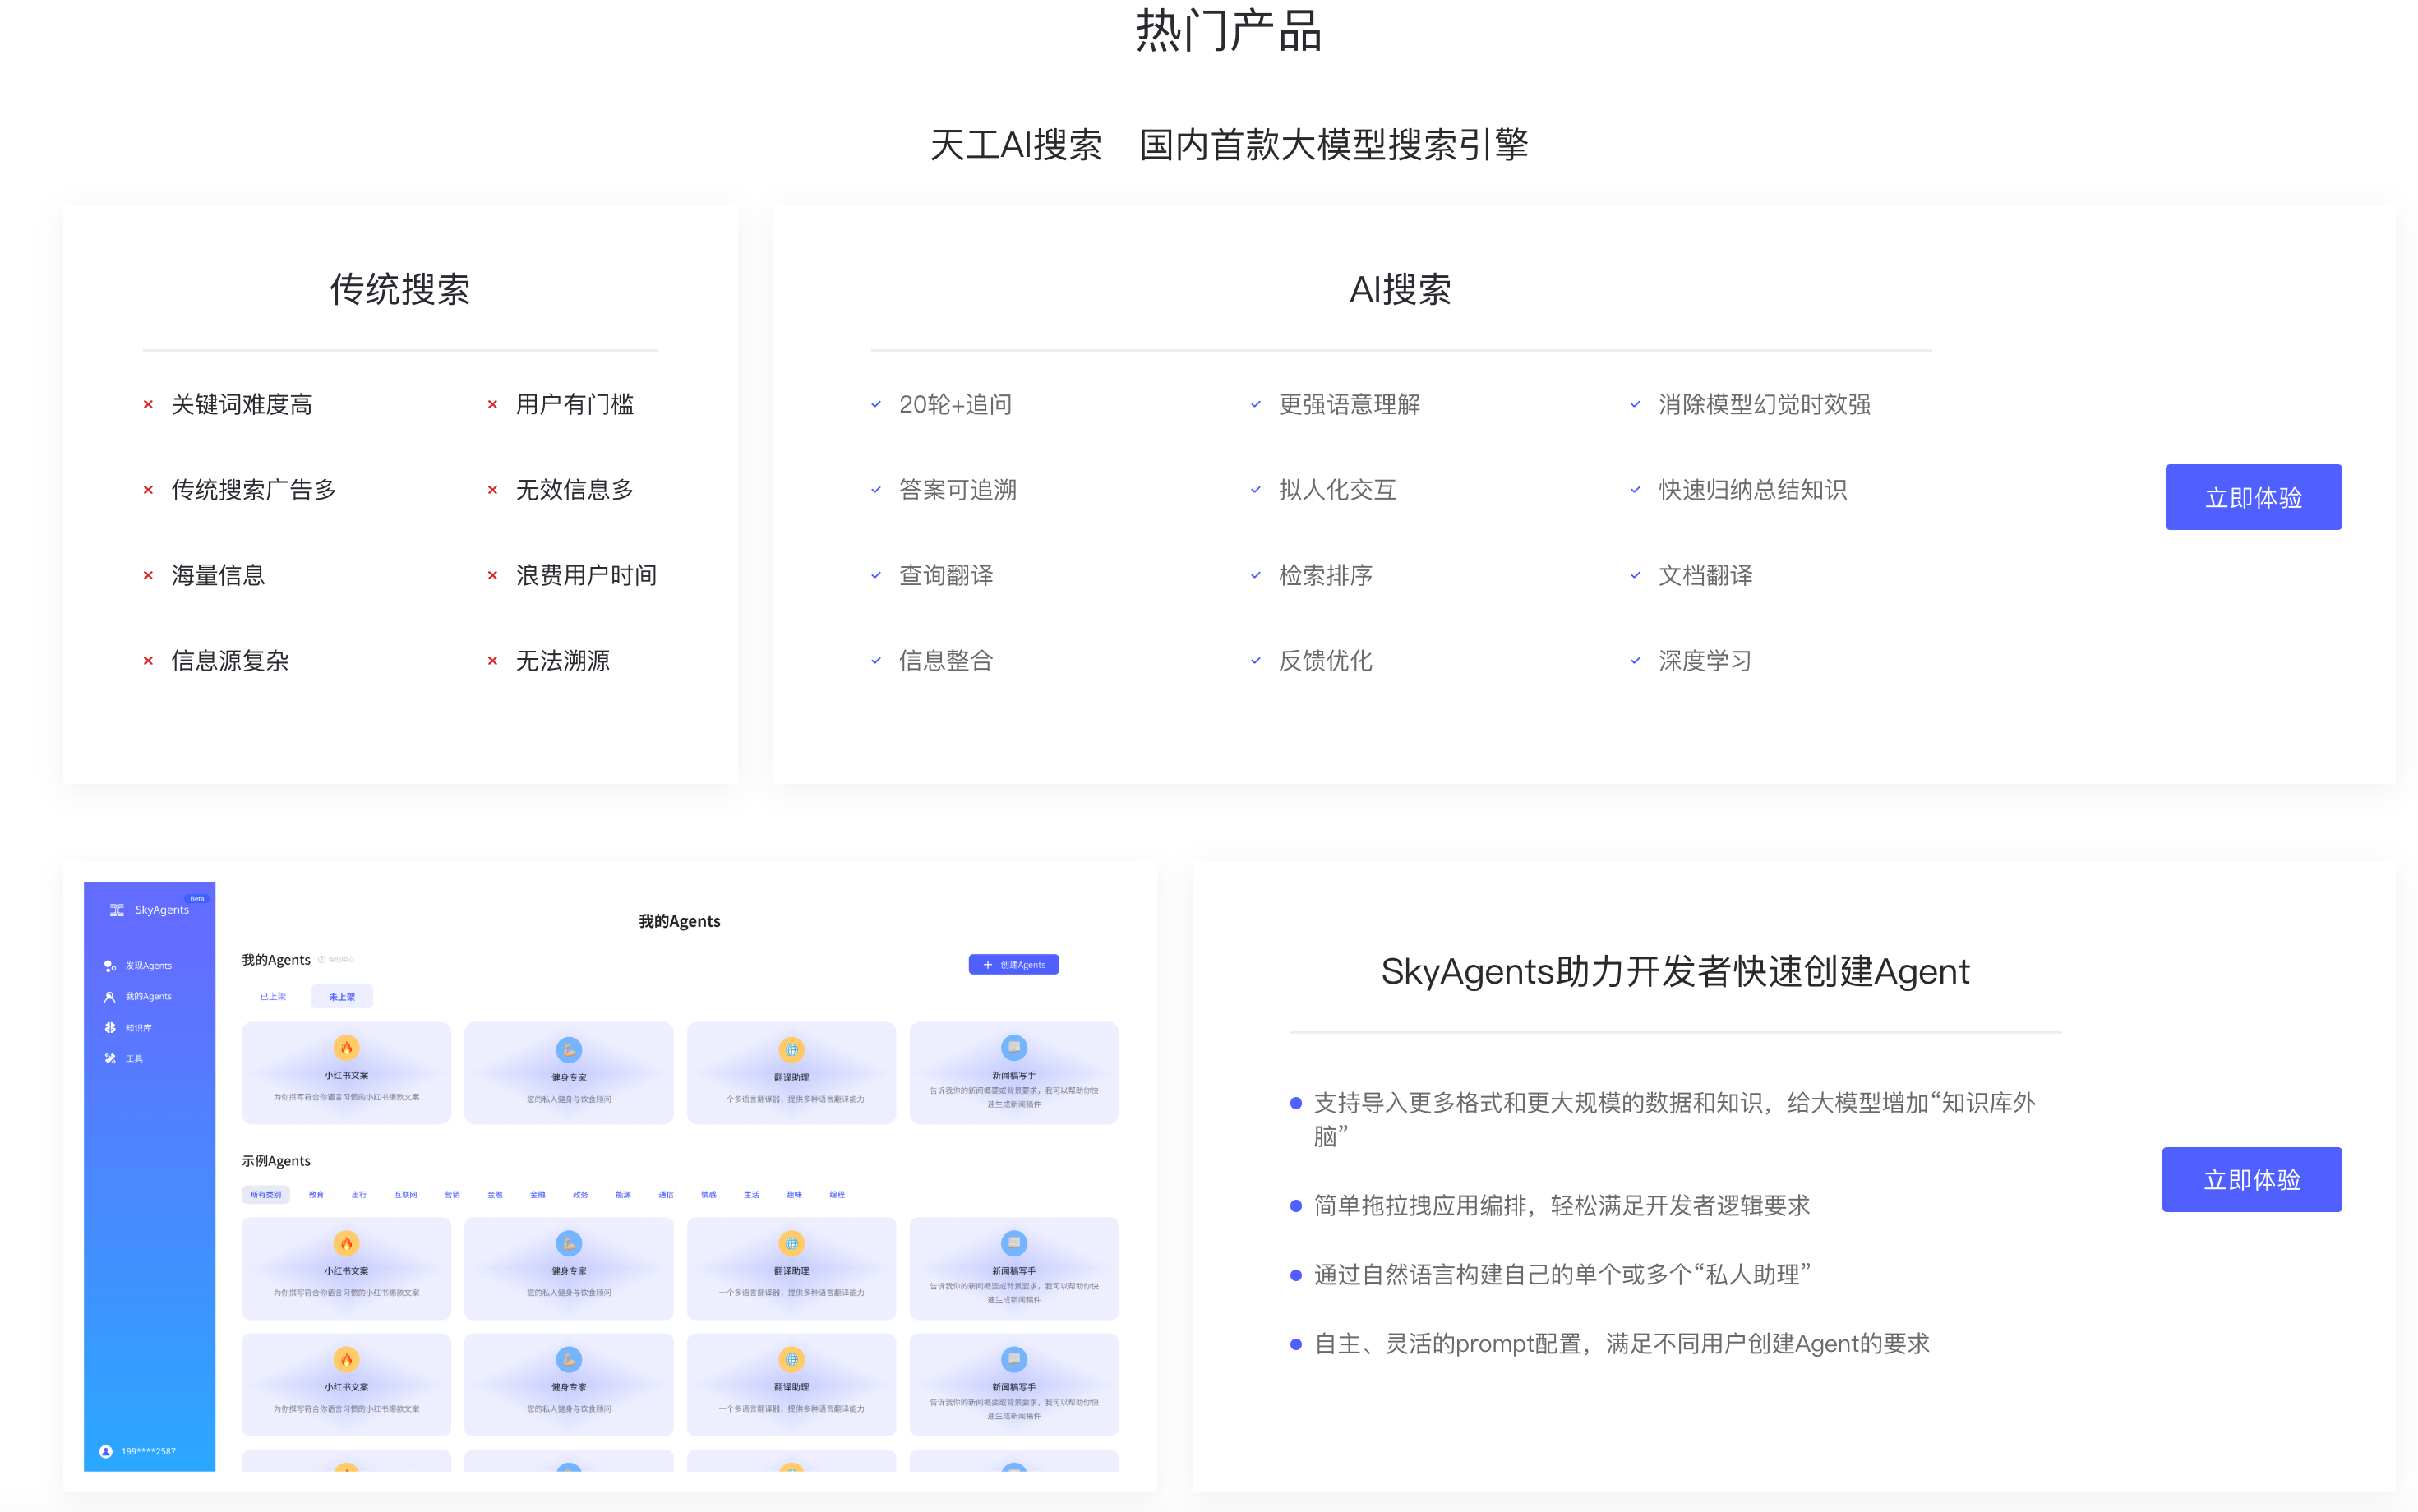The image size is (2418, 1512).
Task: Select the 能源 category filter
Action: 623,1195
